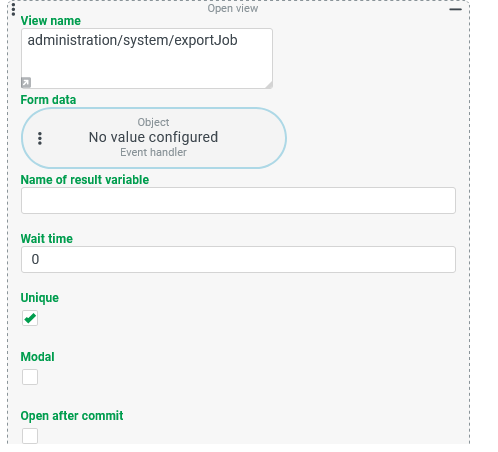Click the Form data label
The image size is (498, 452).
coord(48,100)
